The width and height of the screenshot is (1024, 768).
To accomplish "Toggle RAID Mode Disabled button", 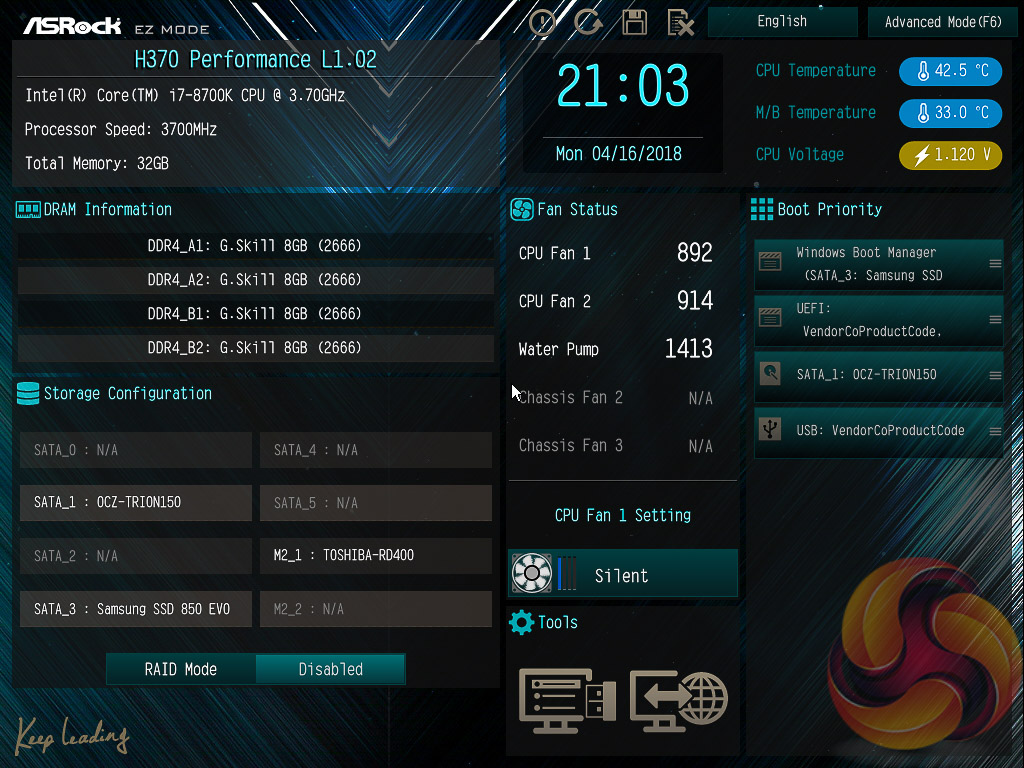I will click(x=330, y=669).
